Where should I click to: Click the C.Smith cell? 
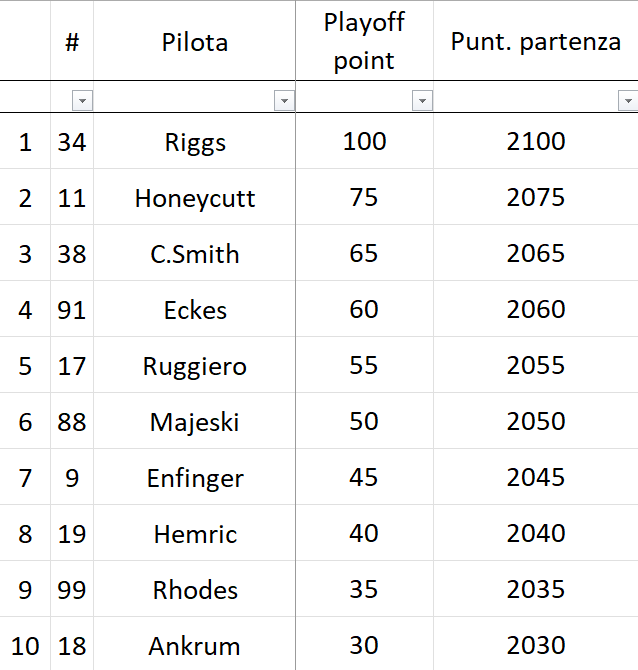click(x=194, y=253)
